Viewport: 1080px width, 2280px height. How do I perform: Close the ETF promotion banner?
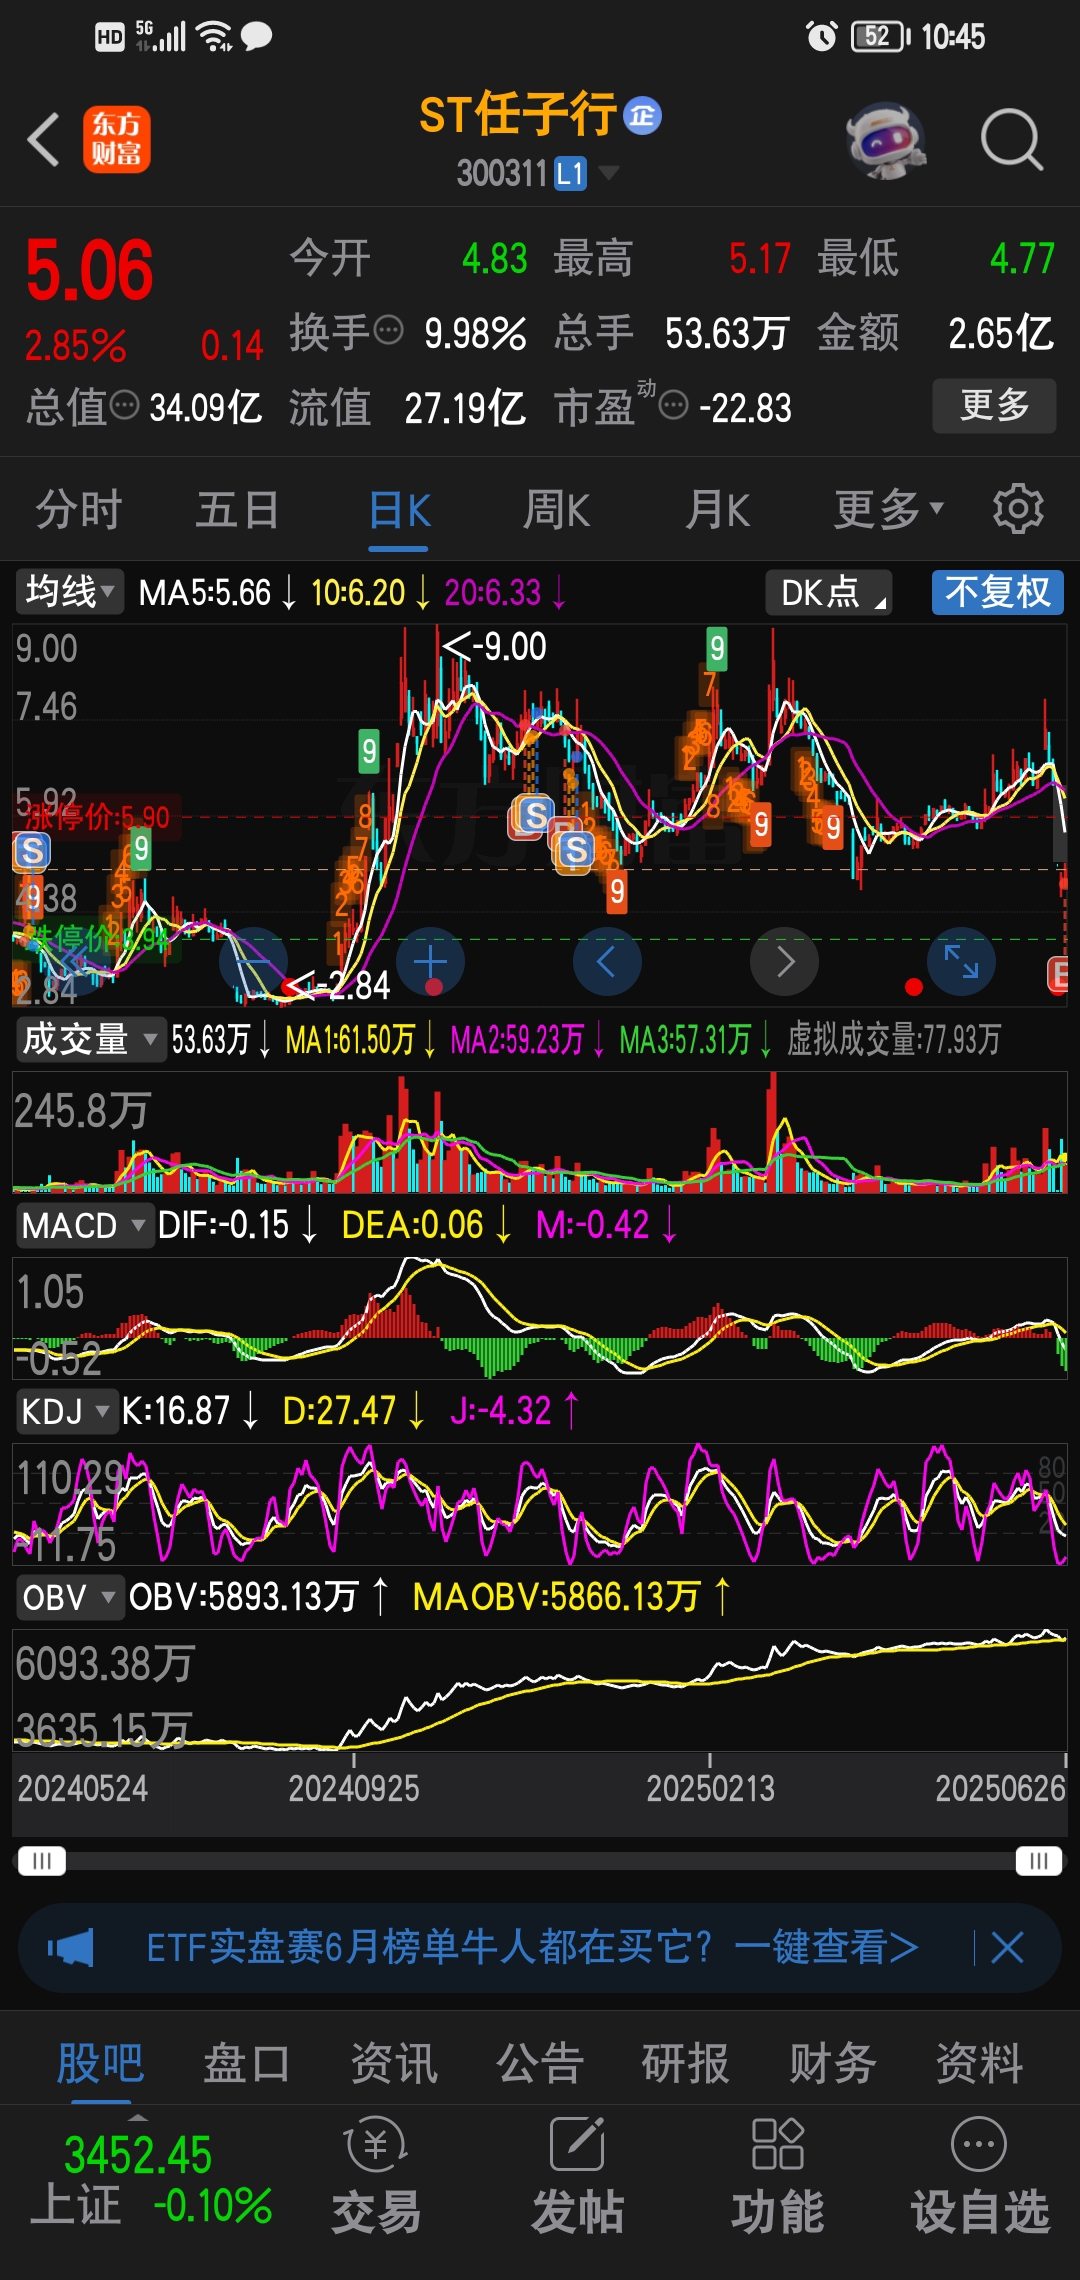click(x=1007, y=1947)
